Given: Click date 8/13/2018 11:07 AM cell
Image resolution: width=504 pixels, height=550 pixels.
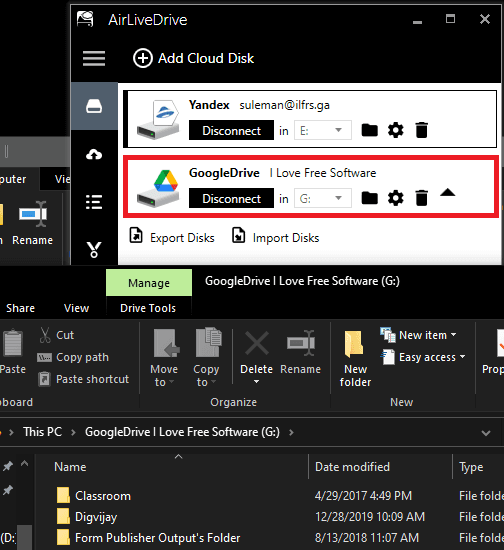Looking at the screenshot, I should click(367, 538).
